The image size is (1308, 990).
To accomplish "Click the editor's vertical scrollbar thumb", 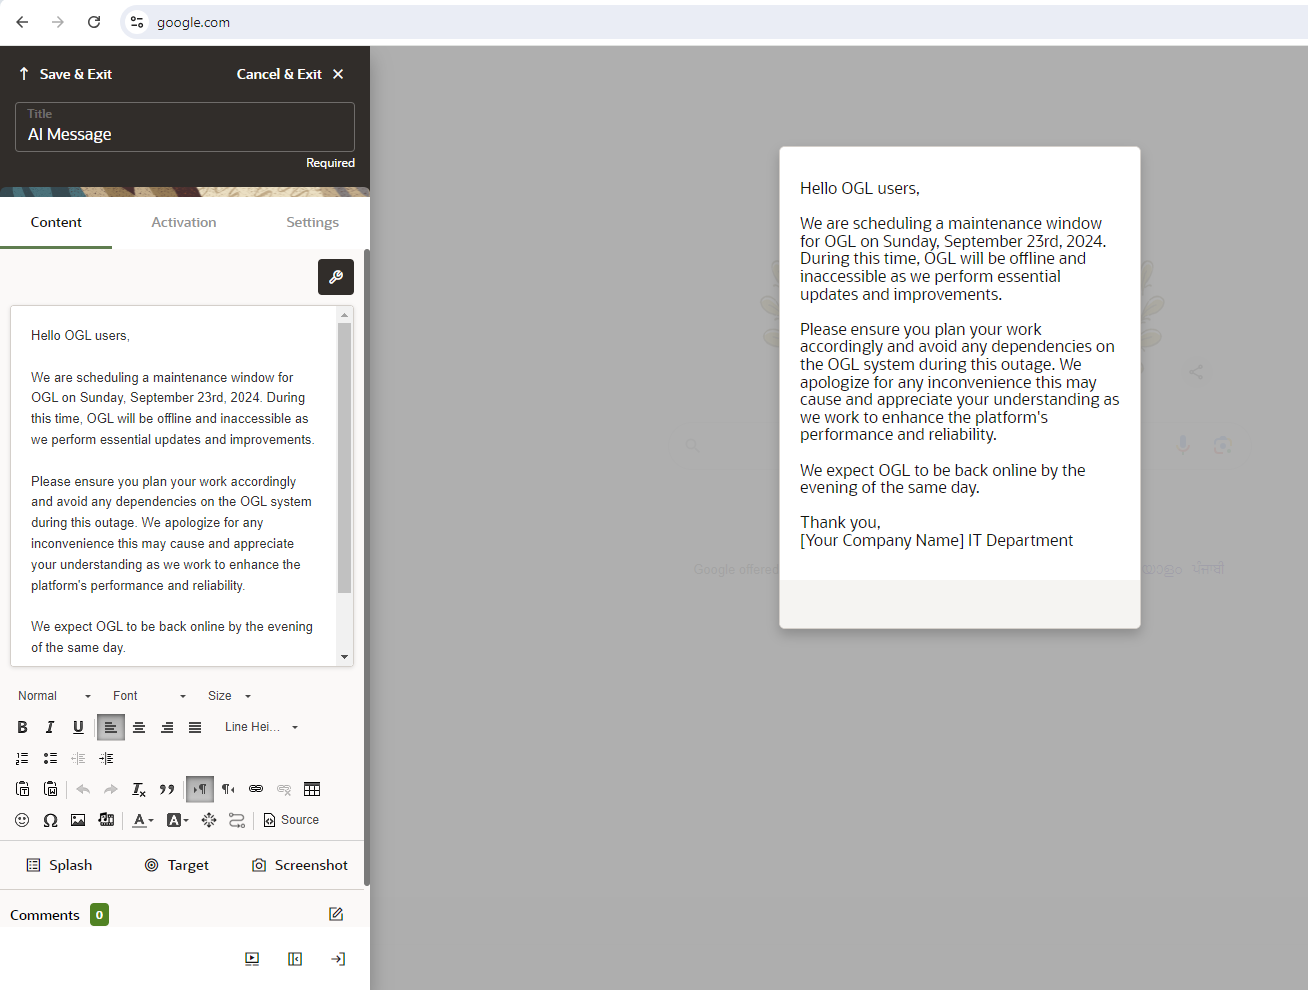I will tap(344, 458).
